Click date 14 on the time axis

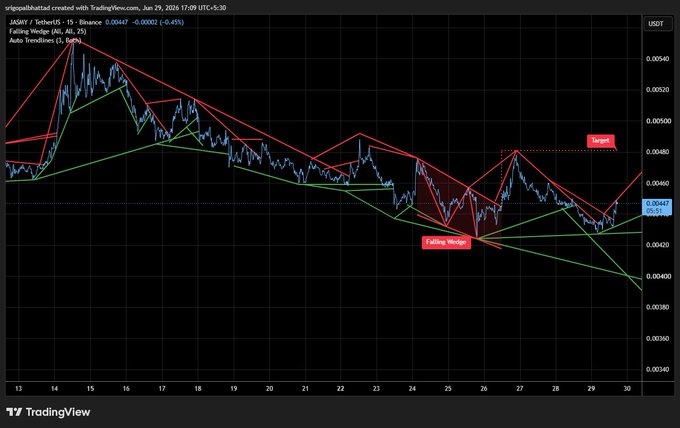[54, 389]
